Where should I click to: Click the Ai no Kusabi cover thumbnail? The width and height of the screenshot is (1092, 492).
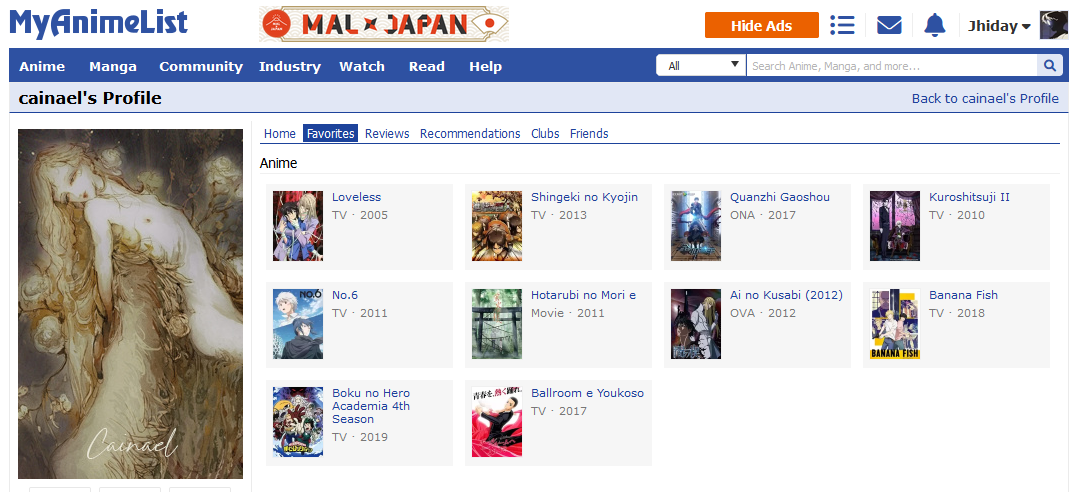[696, 324]
